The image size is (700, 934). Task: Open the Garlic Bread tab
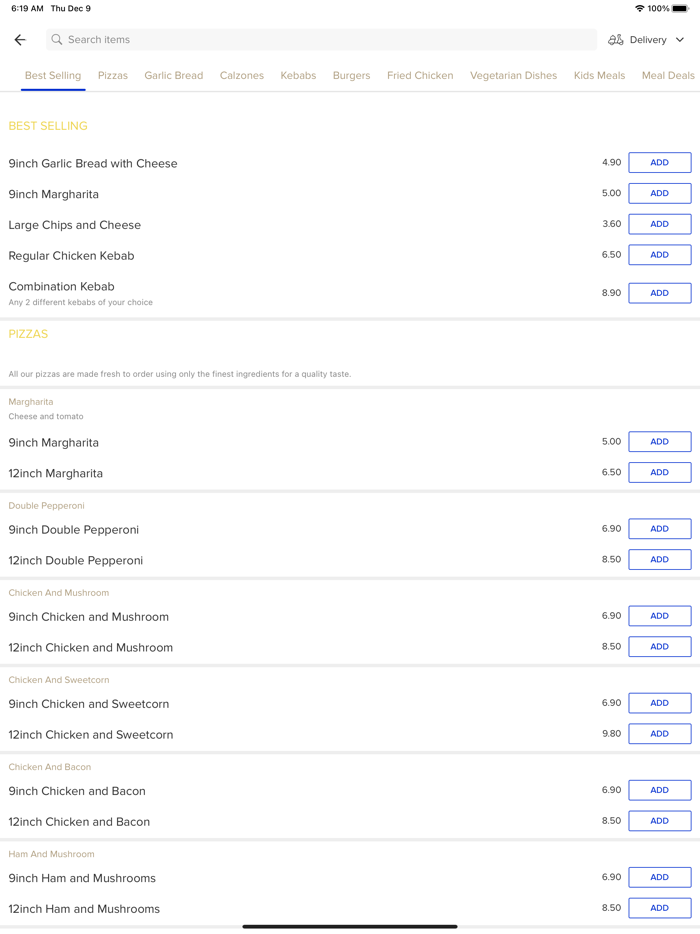[x=174, y=76]
